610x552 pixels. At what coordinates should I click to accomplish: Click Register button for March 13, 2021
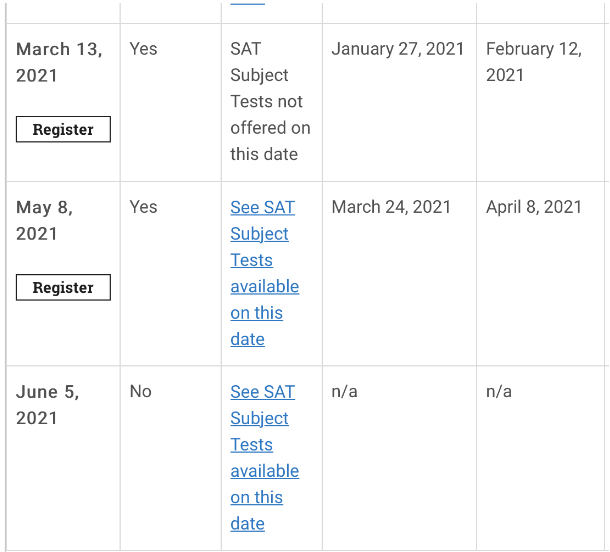click(x=63, y=129)
